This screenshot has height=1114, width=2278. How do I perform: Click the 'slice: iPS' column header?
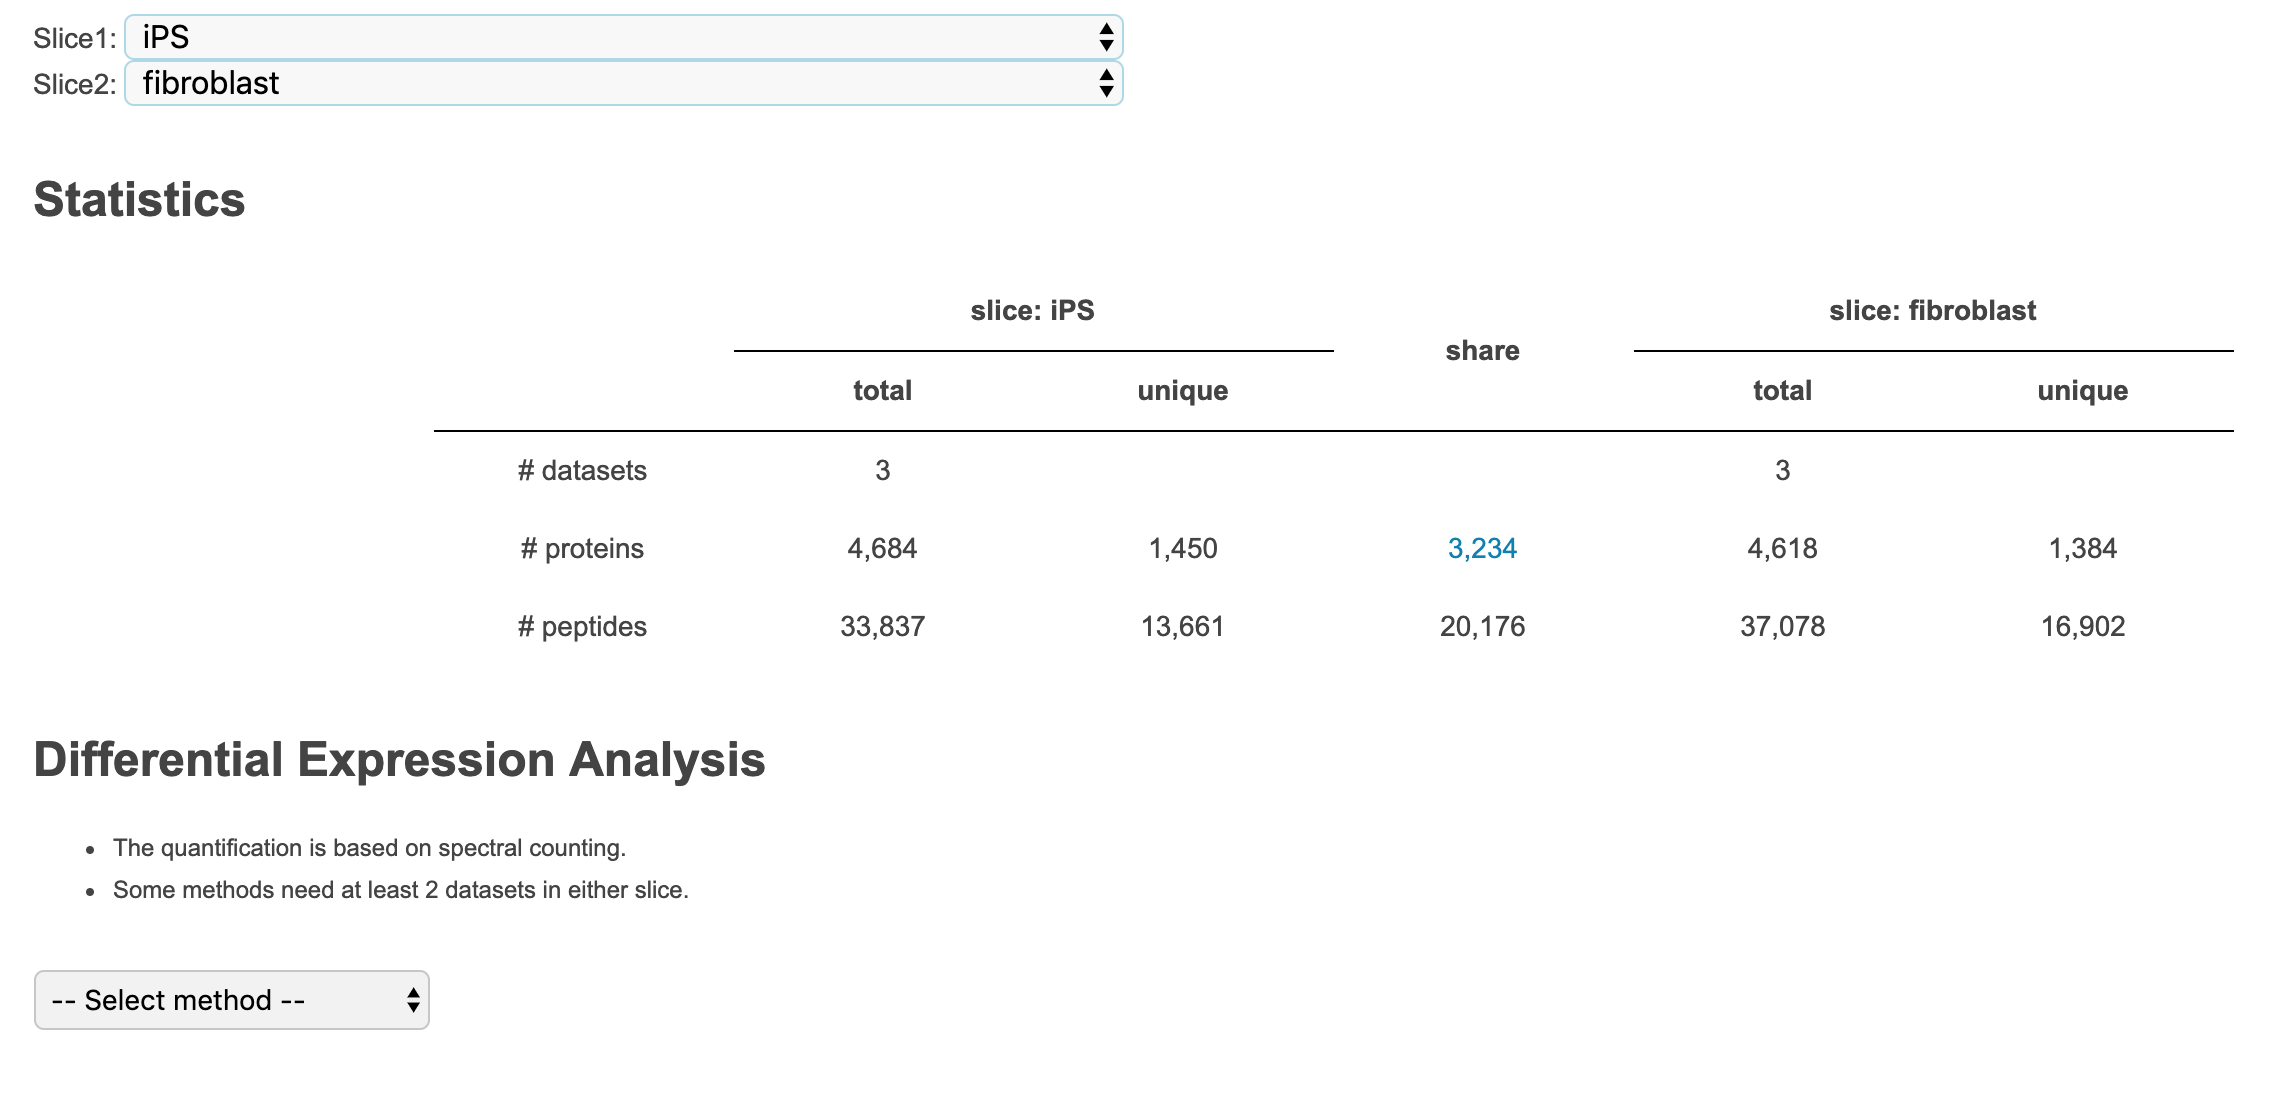(x=1032, y=310)
